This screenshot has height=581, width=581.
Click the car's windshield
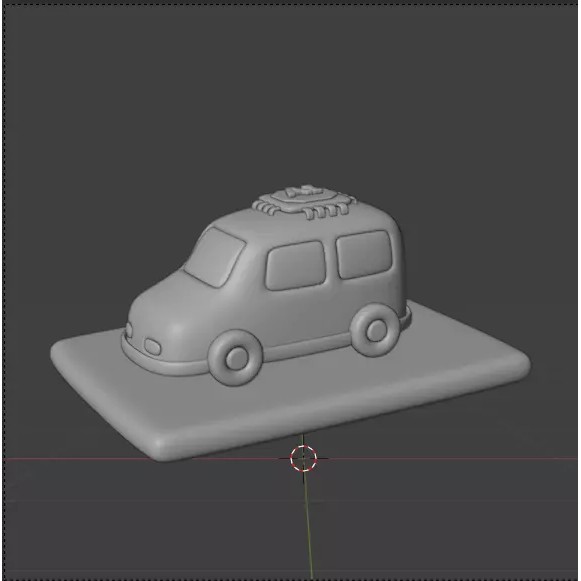[x=215, y=257]
